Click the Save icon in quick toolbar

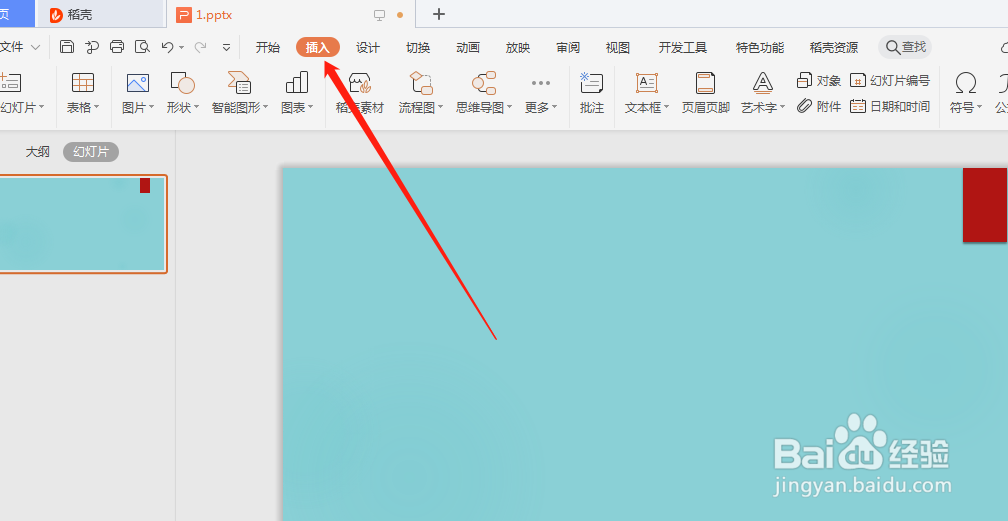(67, 46)
